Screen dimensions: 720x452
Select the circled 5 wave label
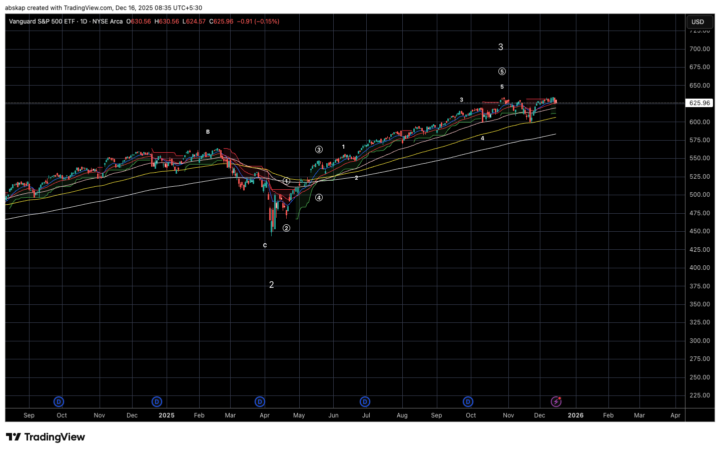click(502, 71)
